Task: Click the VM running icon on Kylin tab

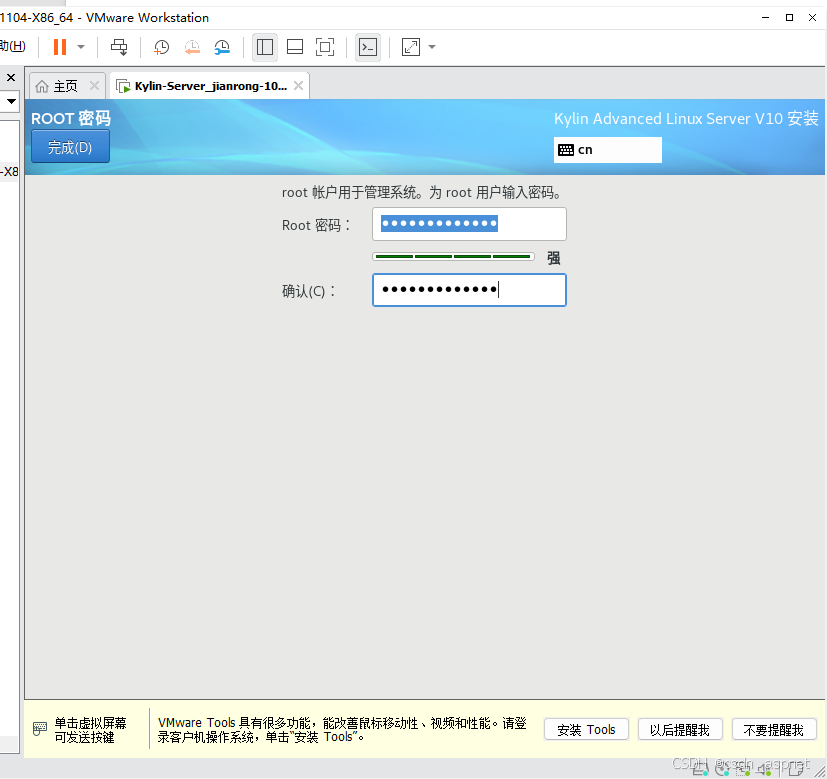Action: tap(123, 86)
